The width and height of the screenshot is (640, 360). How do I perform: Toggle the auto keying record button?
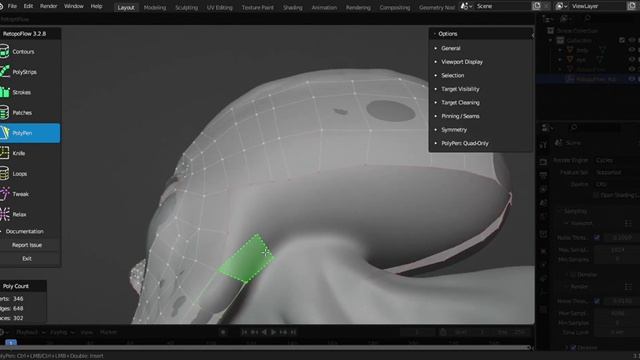223,332
